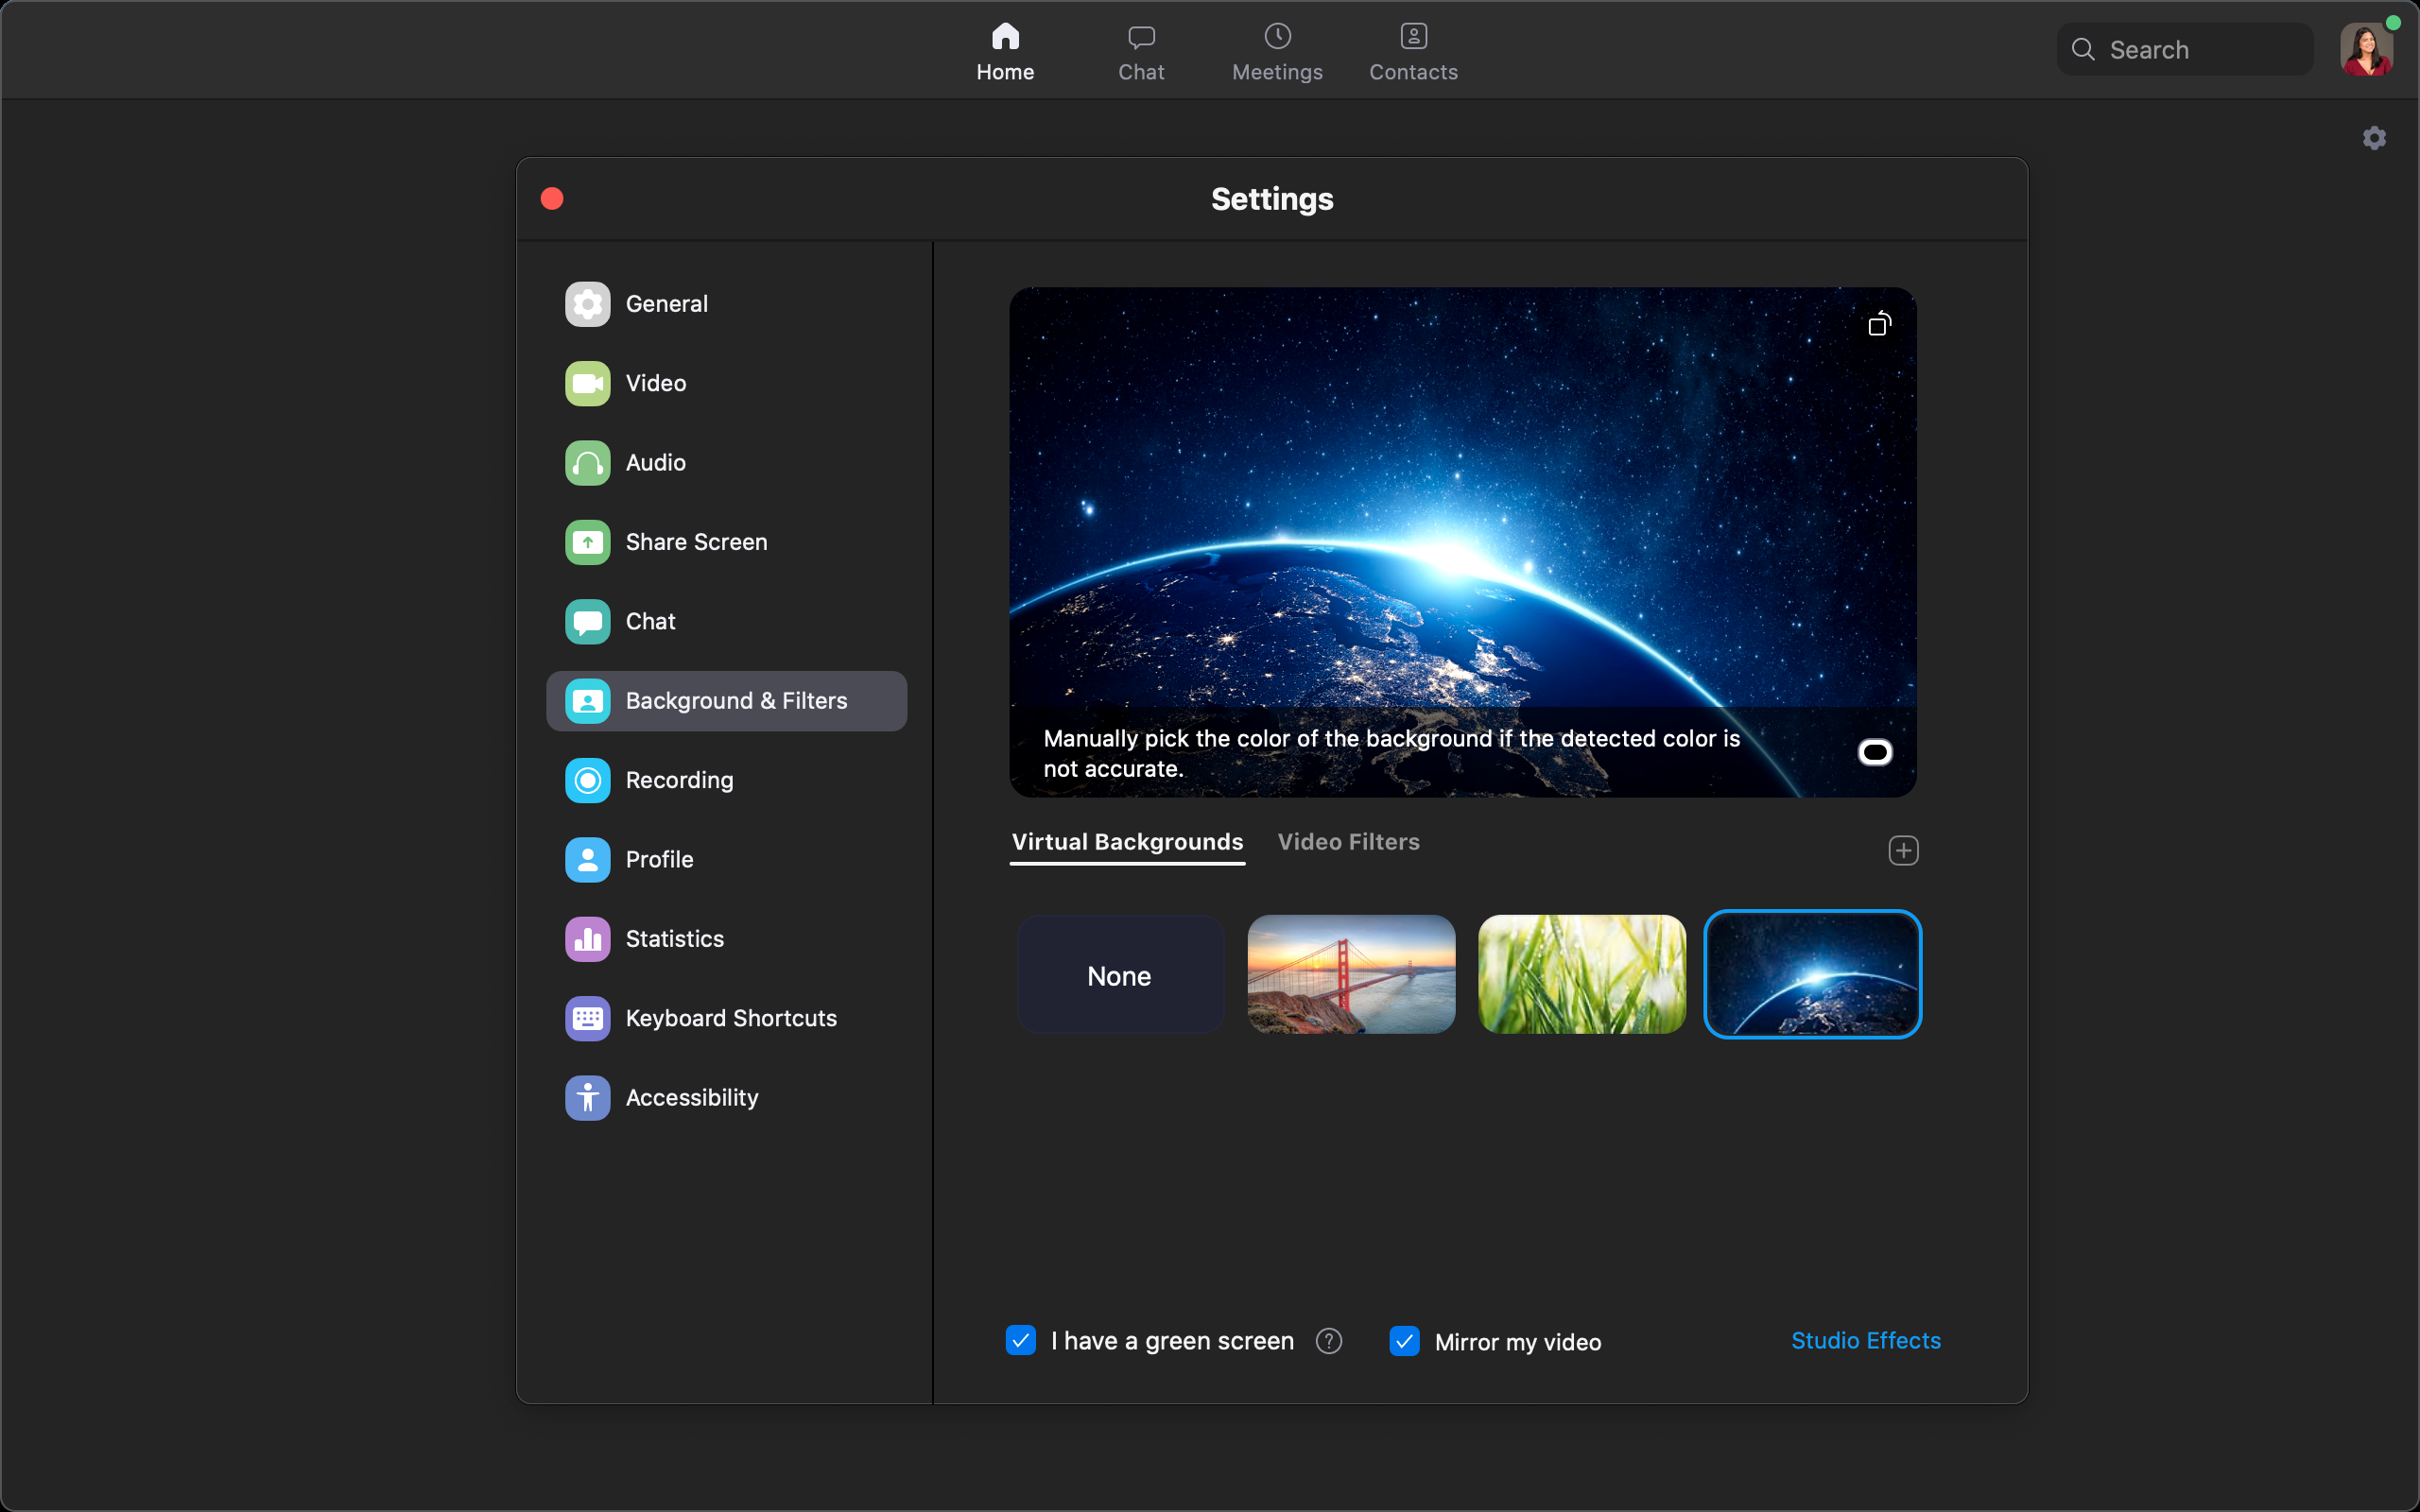Switch to Video Filters tab
Viewport: 2420px width, 1512px height.
(1350, 843)
